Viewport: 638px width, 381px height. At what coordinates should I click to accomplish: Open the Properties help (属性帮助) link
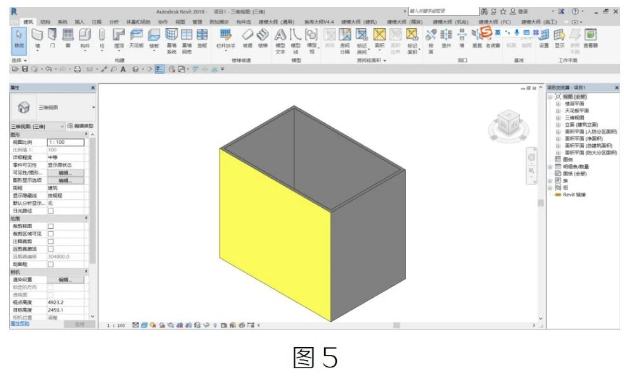coord(20,324)
